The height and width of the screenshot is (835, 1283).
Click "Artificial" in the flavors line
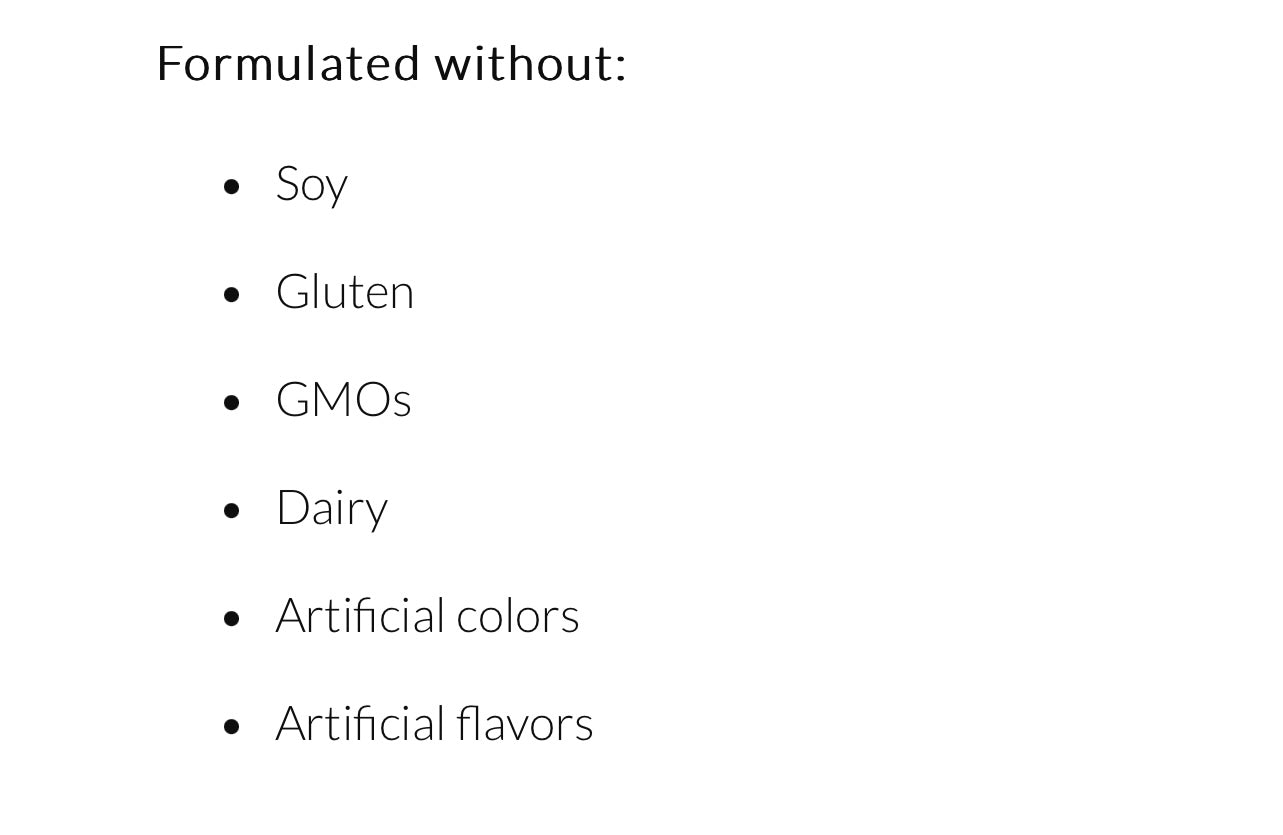click(x=360, y=723)
